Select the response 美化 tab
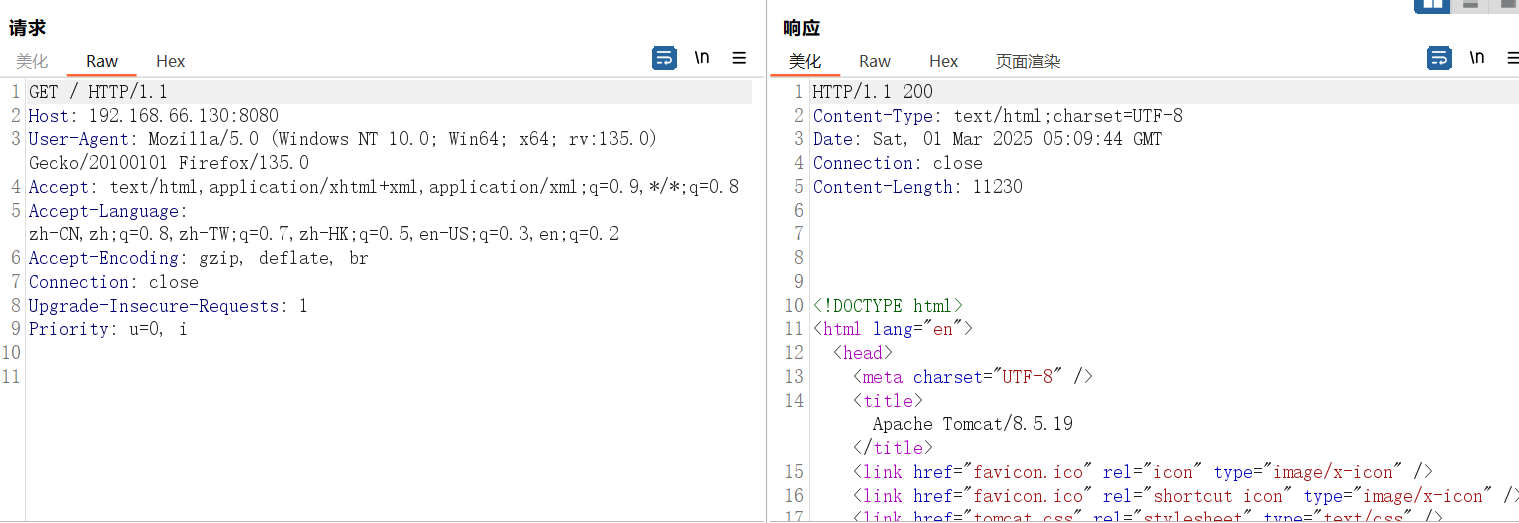 tap(805, 61)
